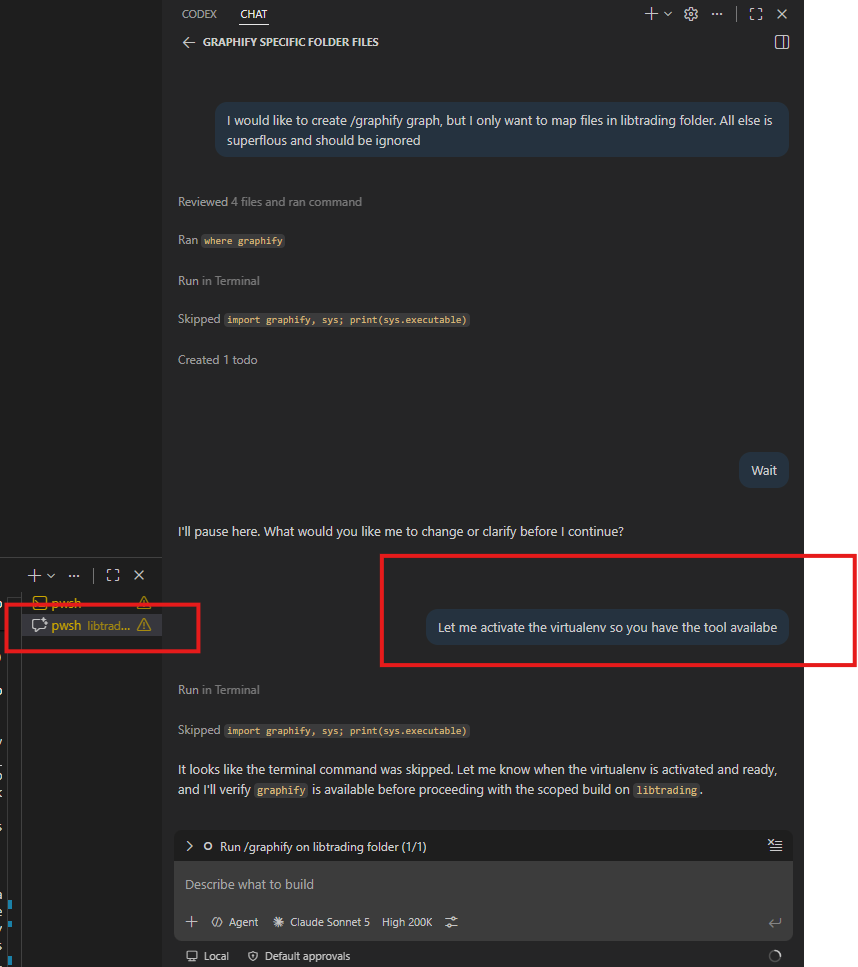Screen dimensions: 858x967
Task: Toggle the side panel layout icon
Action: (782, 43)
